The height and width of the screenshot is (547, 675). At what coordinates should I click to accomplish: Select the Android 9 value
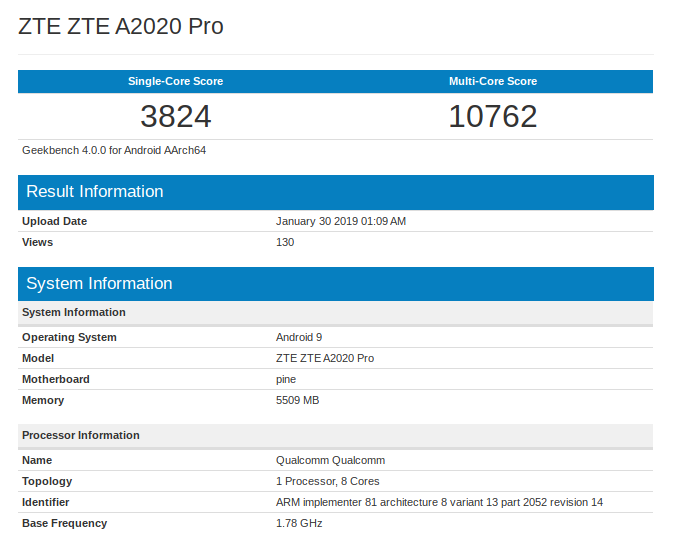coord(299,337)
